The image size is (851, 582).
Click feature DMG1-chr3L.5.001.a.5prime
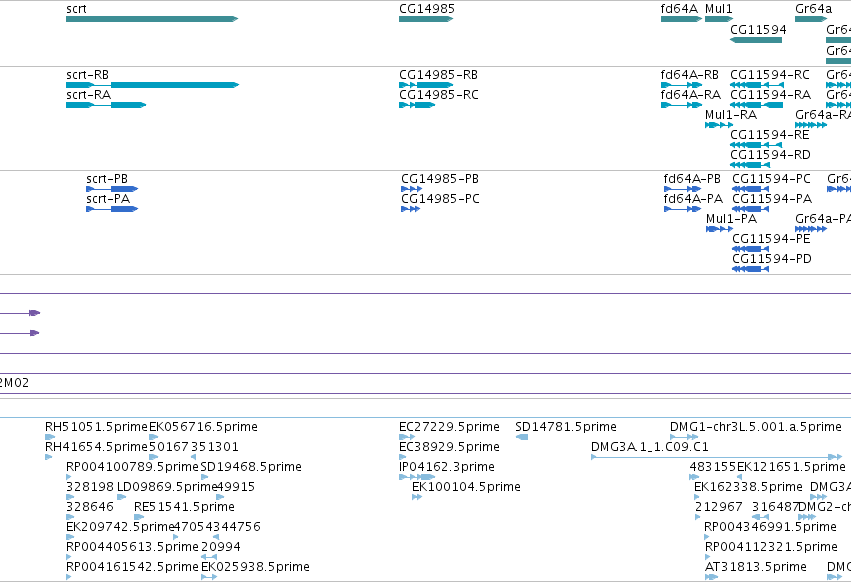click(684, 437)
